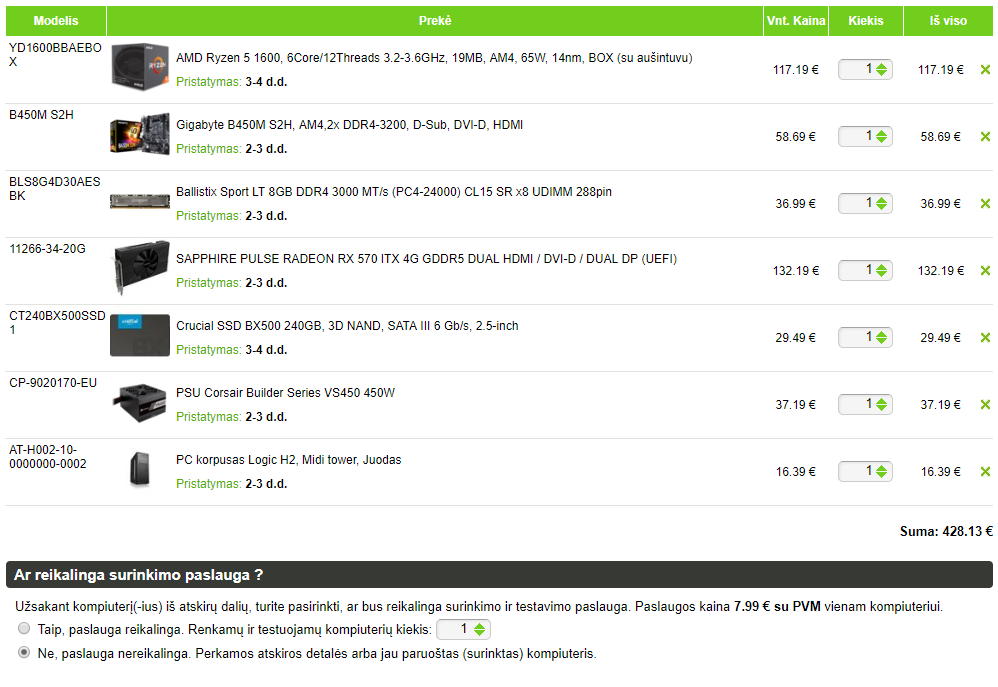998x687 pixels.
Task: Delete the Ballistix Sport LT 8GB row
Action: (x=985, y=203)
